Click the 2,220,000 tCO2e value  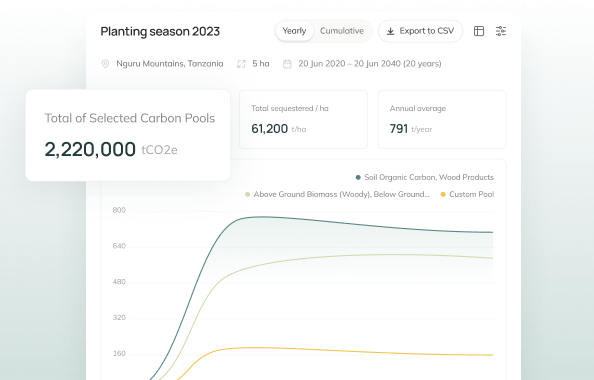(111, 149)
